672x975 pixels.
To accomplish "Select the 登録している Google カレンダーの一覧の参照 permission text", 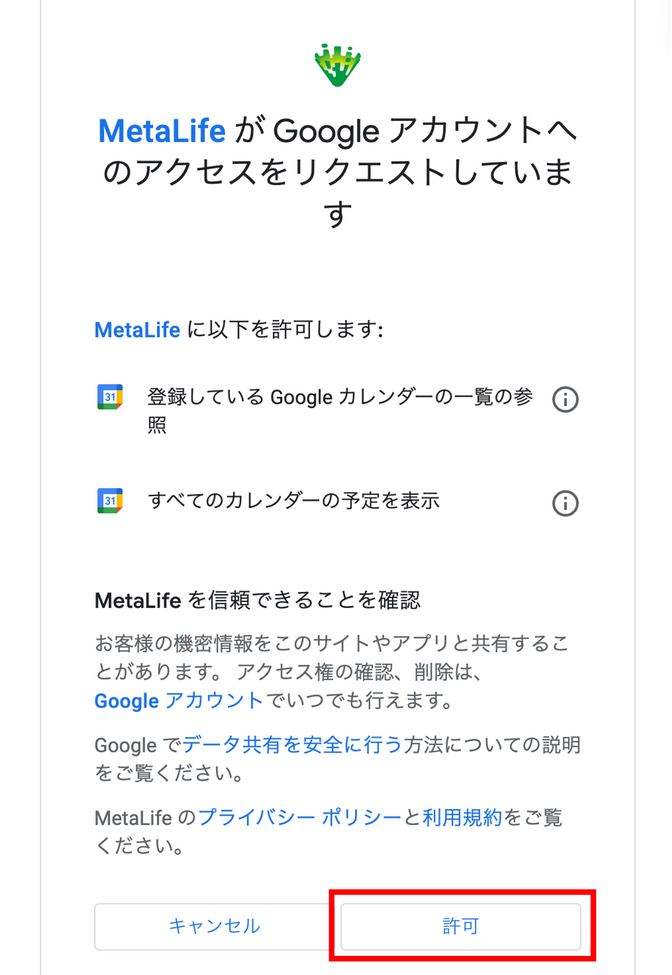I will (340, 411).
